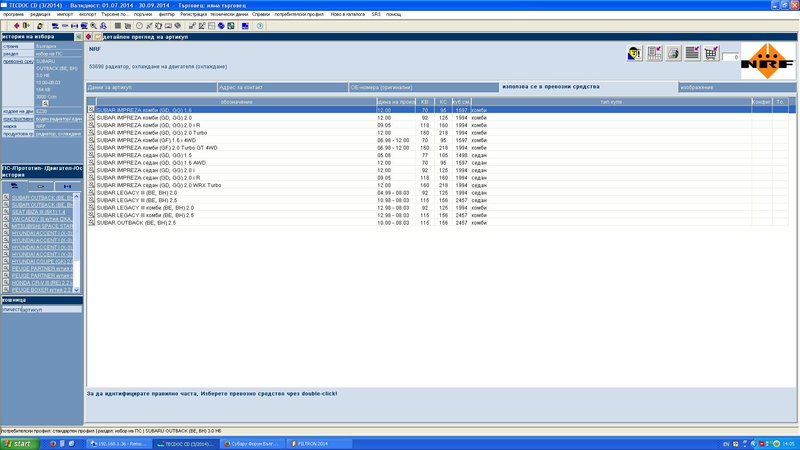The height and width of the screenshot is (450, 800).
Task: Select row 'SUBAR IMPREZA комби (GD, GG) 2.0 Turbo'
Action: [x=439, y=133]
